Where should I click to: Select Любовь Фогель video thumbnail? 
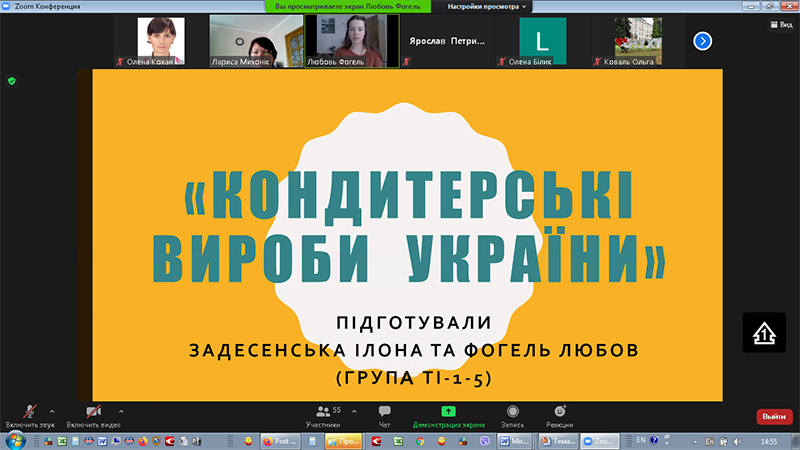tap(352, 41)
